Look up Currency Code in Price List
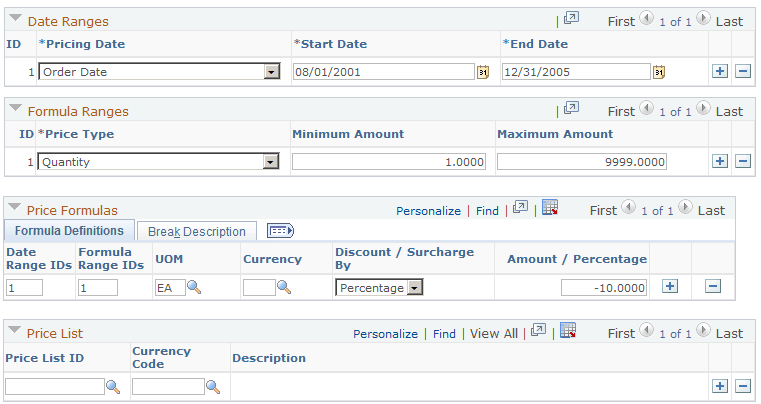This screenshot has height=404, width=761. (213, 387)
